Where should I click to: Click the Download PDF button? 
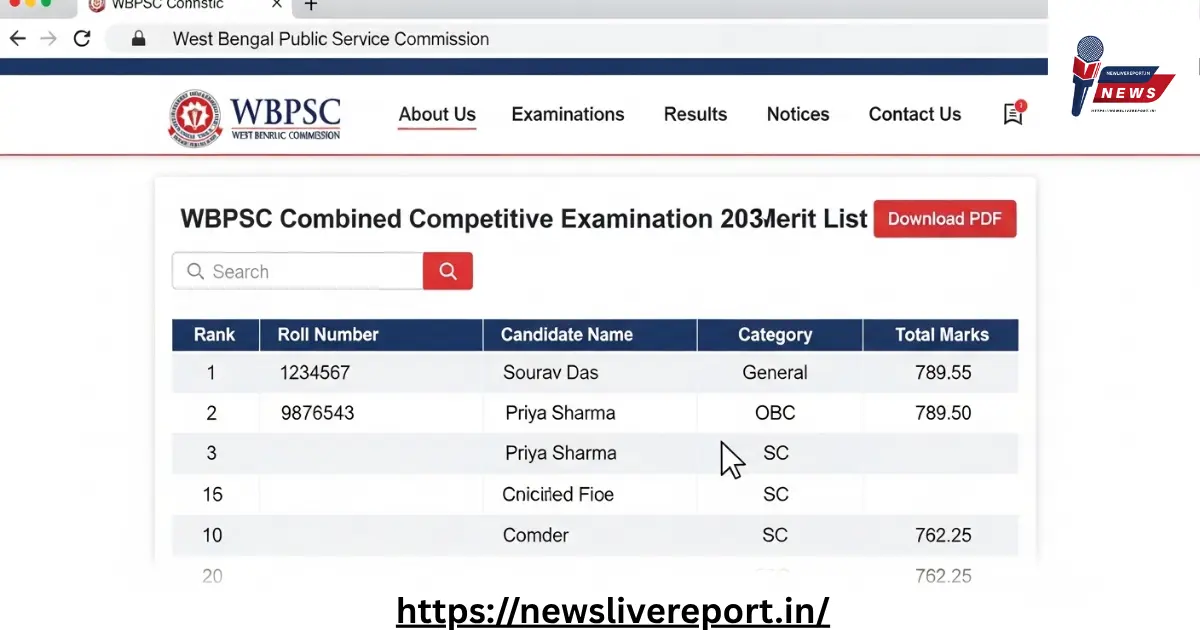click(944, 218)
